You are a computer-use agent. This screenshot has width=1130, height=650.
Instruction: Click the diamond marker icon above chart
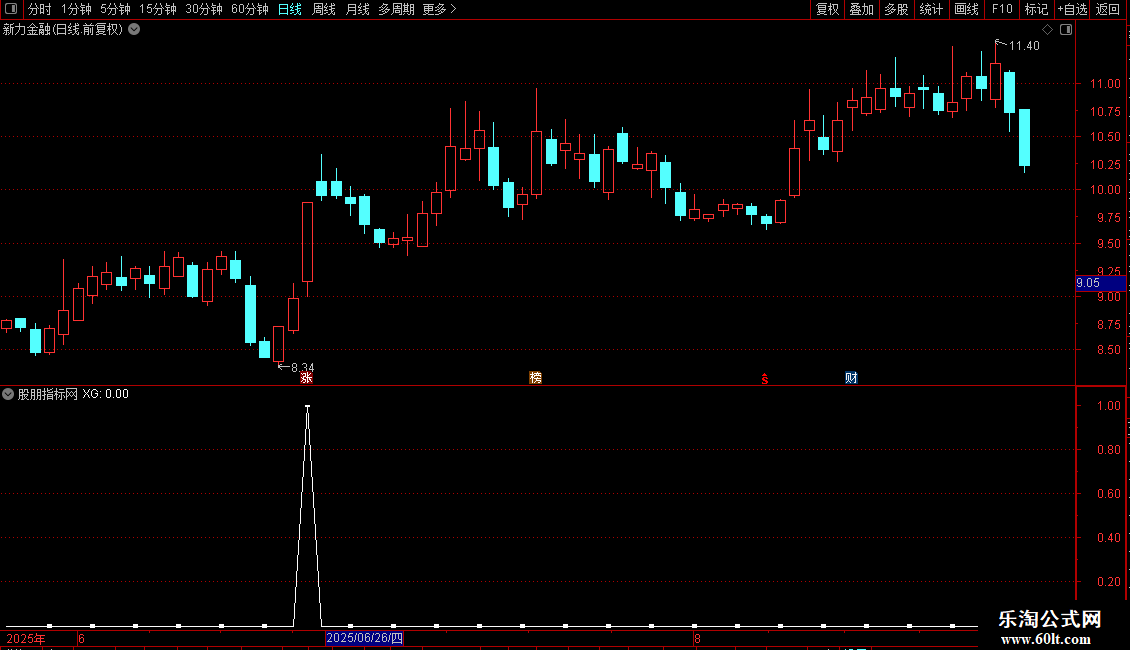[1048, 30]
